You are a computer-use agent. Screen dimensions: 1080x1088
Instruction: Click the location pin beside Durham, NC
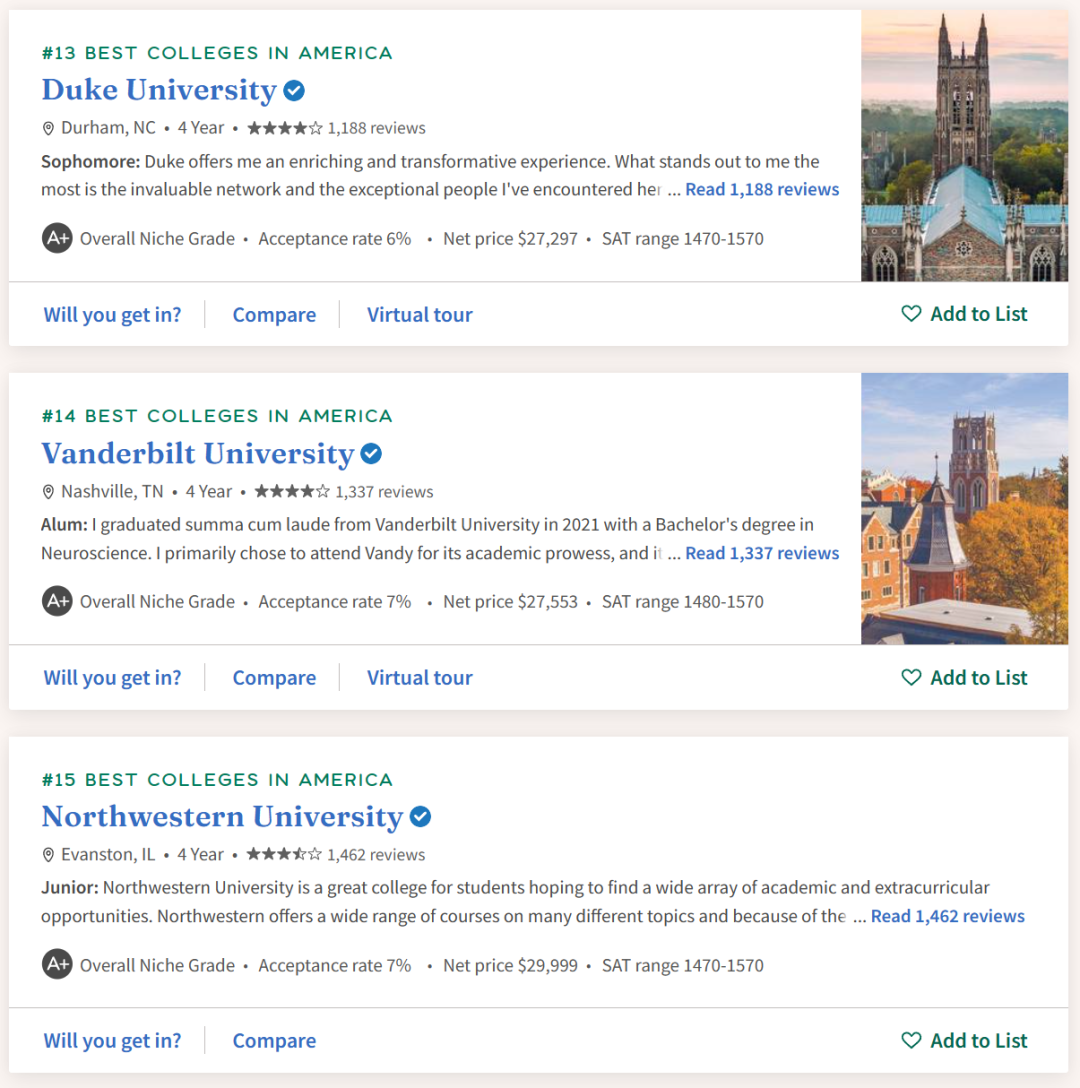click(x=48, y=128)
